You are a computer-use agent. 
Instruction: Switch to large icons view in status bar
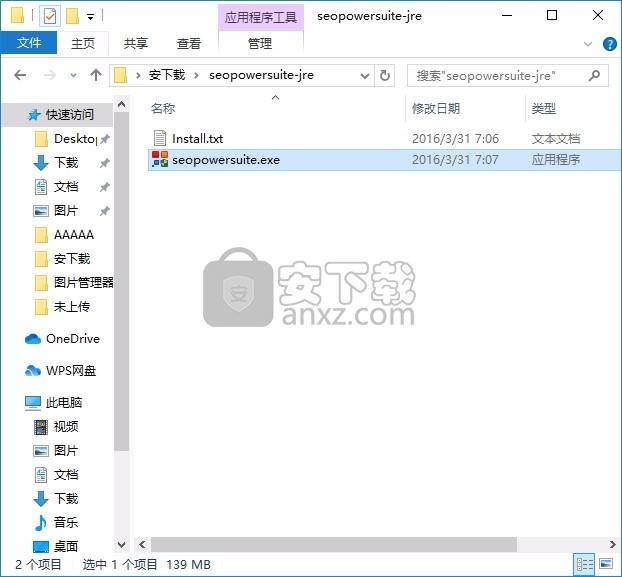tap(606, 564)
